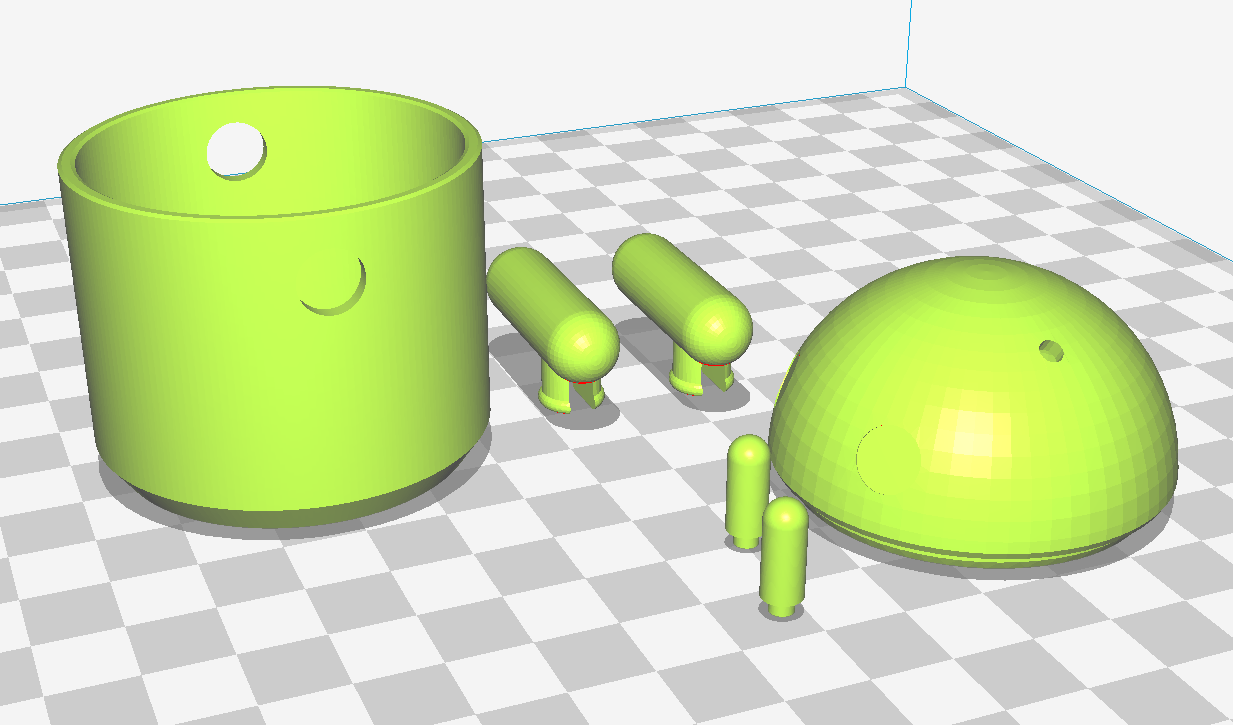Click the arm model nearest the dome head
Image resolution: width=1233 pixels, height=725 pixels.
(682, 312)
